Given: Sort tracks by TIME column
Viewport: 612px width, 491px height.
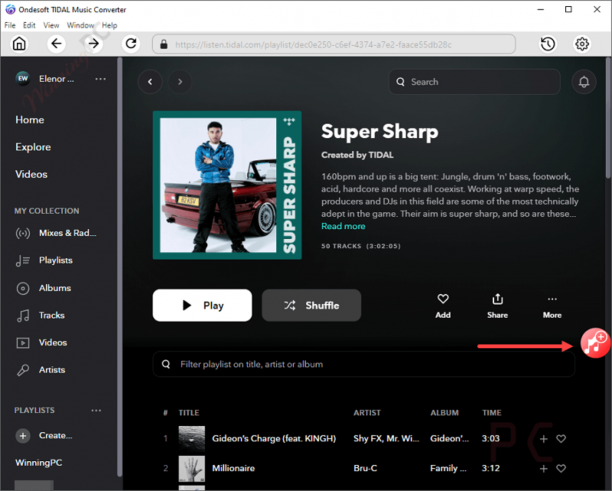Looking at the screenshot, I should [492, 413].
